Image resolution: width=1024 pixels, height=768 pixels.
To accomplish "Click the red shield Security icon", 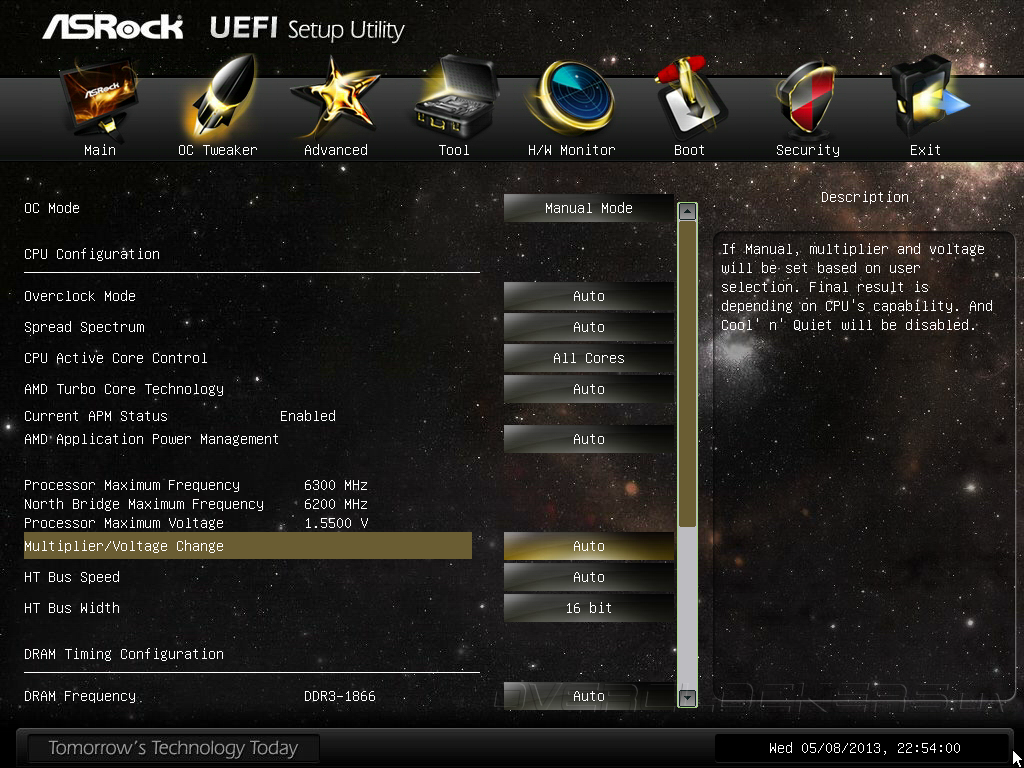I will point(808,99).
